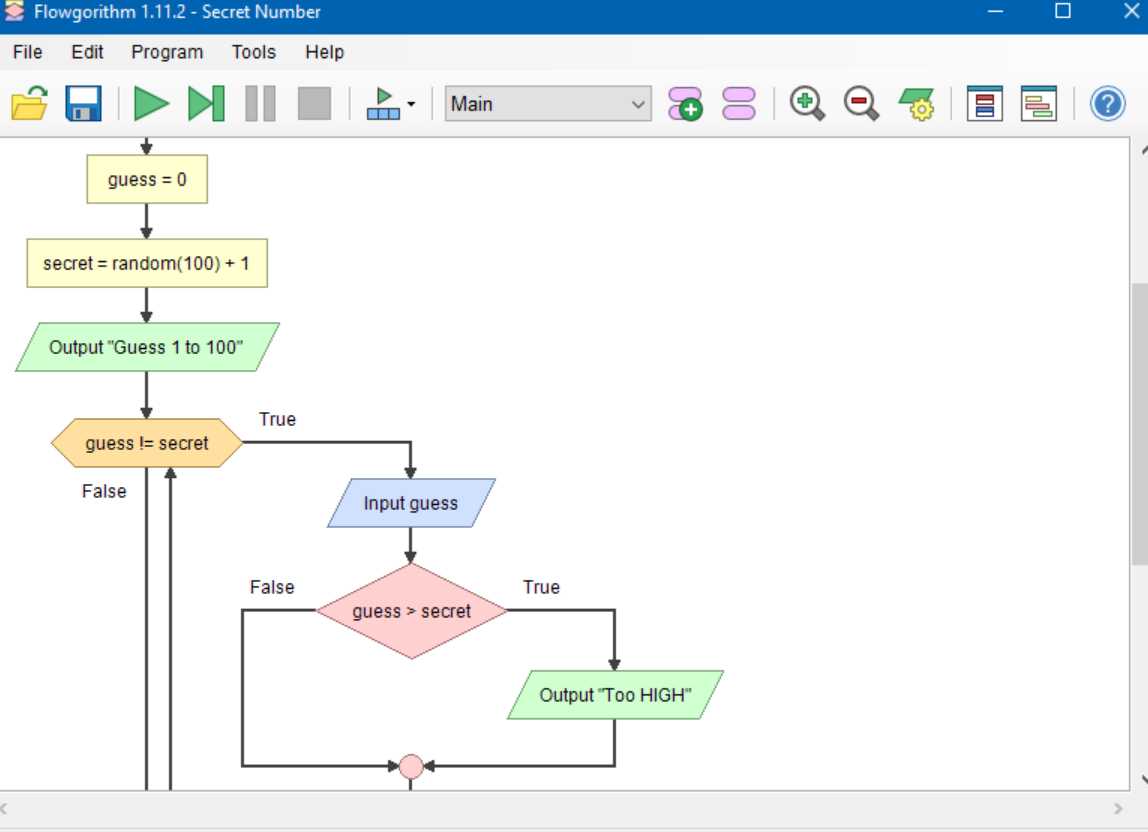
Task: Open the run speed dropdown arrow
Action: coord(411,104)
